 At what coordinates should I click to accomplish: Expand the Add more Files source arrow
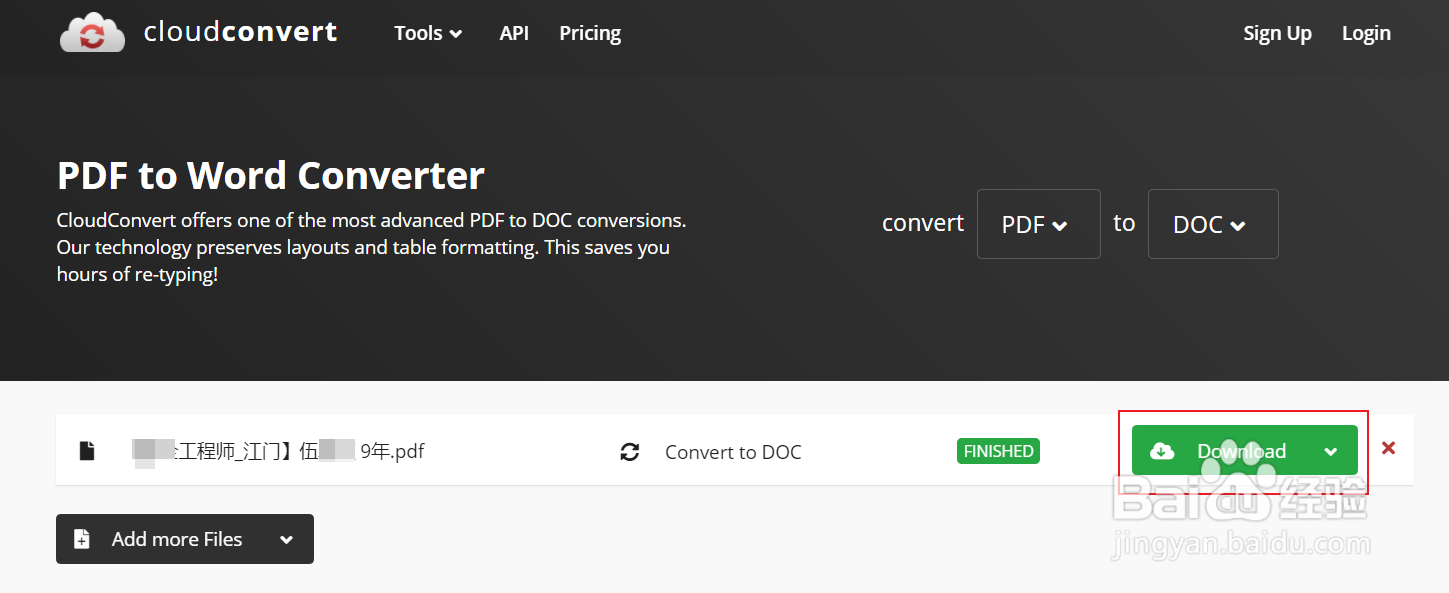pos(287,539)
